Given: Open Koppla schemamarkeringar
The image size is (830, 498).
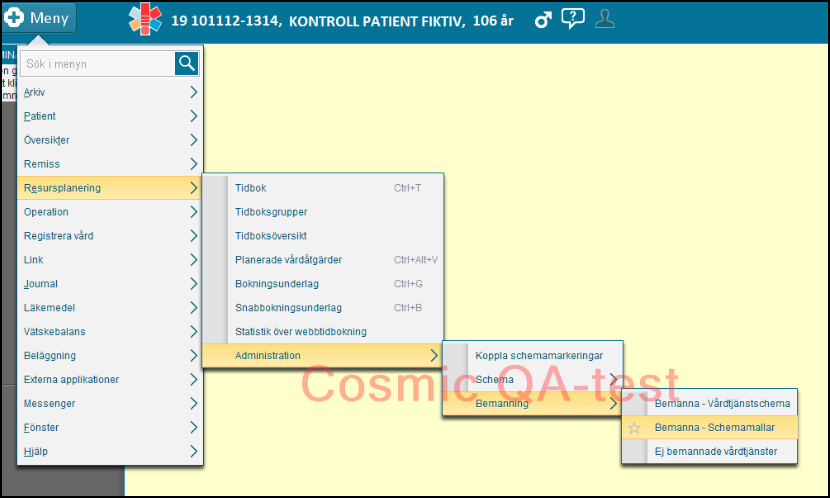Looking at the screenshot, I should (538, 356).
